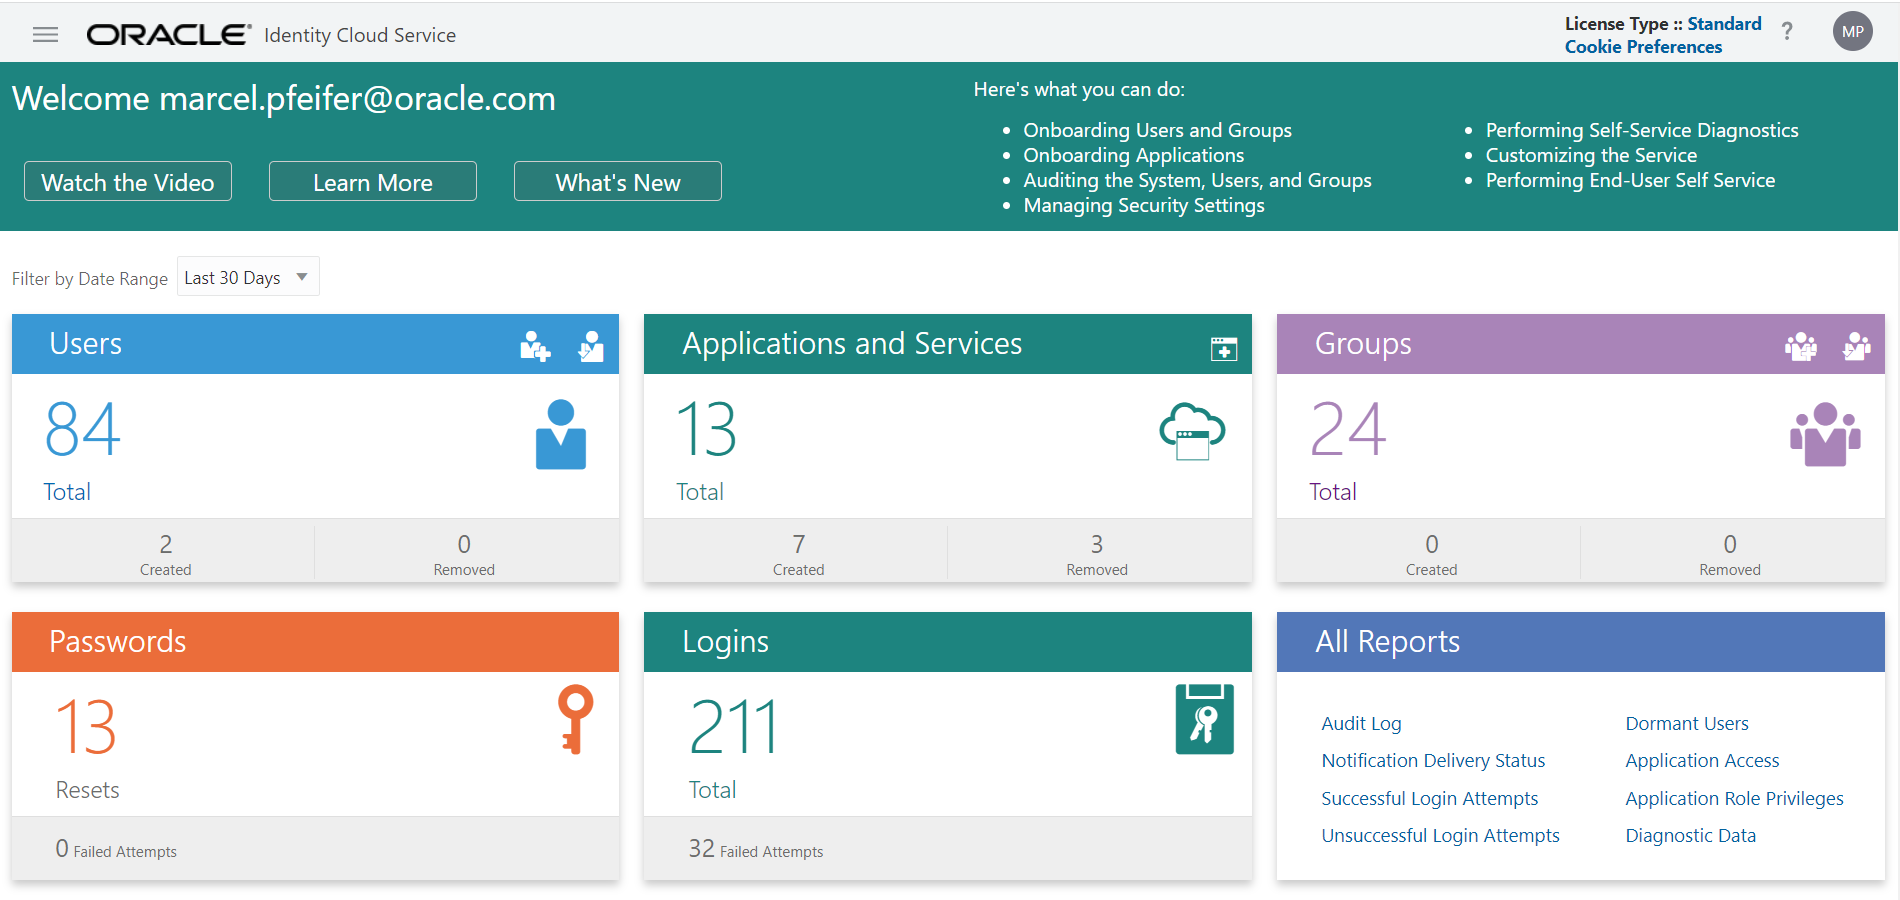Click the 0 Created groups stat
This screenshot has width=1900, height=900.
[x=1431, y=553]
